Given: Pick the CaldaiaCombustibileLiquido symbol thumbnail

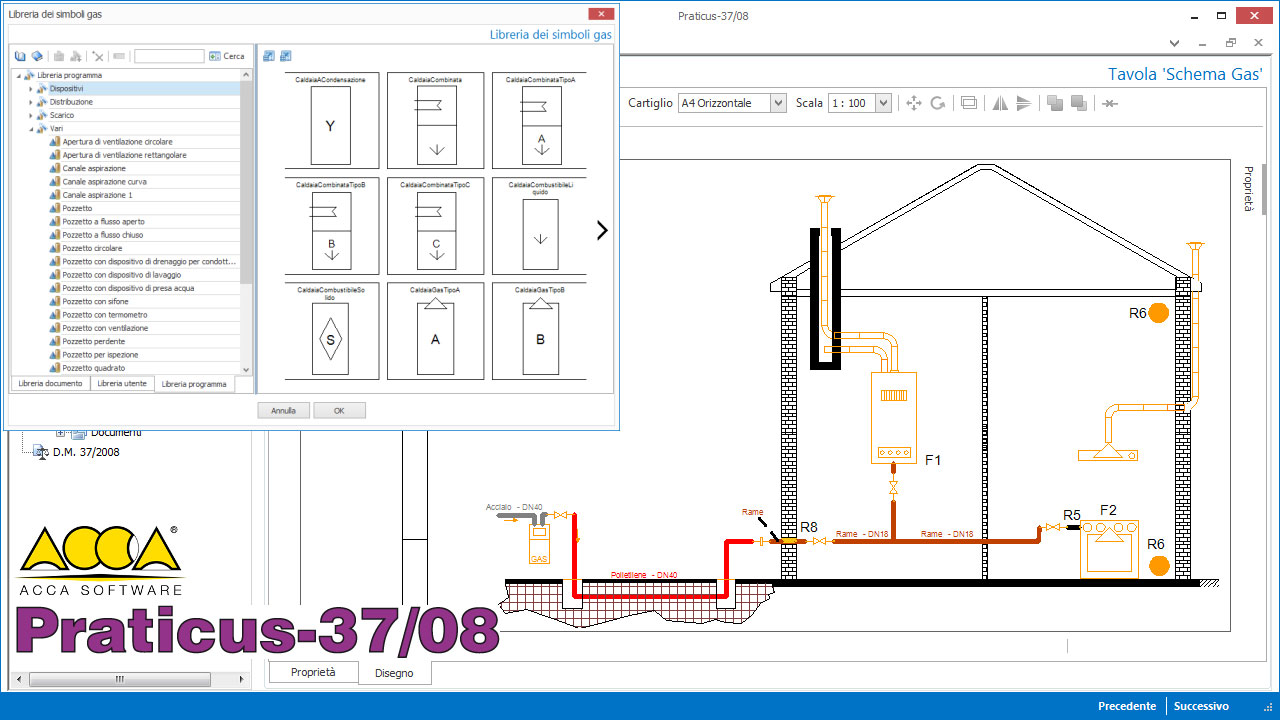Looking at the screenshot, I should click(541, 226).
